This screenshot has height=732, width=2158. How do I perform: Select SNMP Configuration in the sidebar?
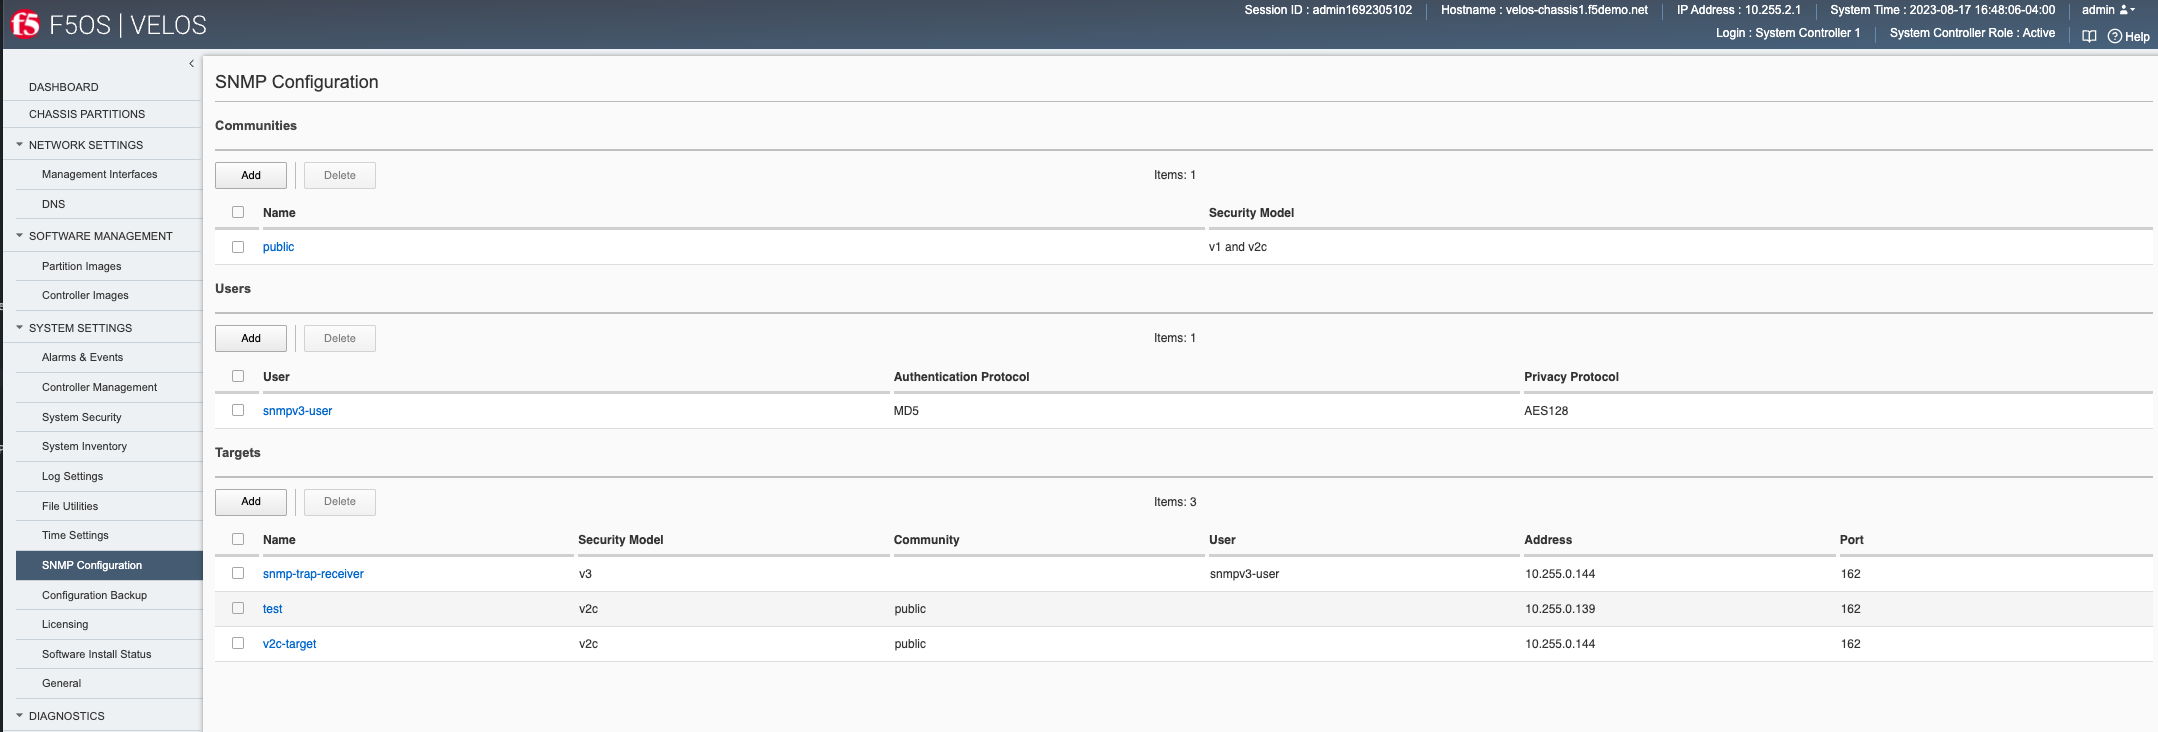[x=110, y=565]
